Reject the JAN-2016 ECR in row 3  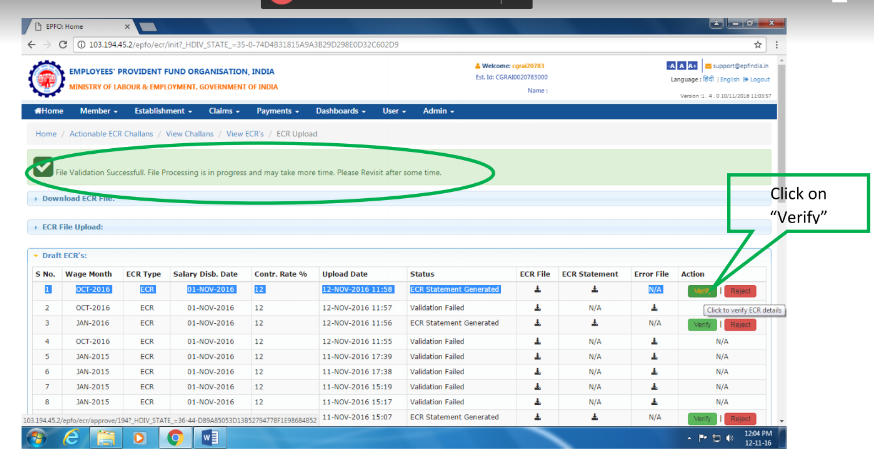[x=740, y=324]
